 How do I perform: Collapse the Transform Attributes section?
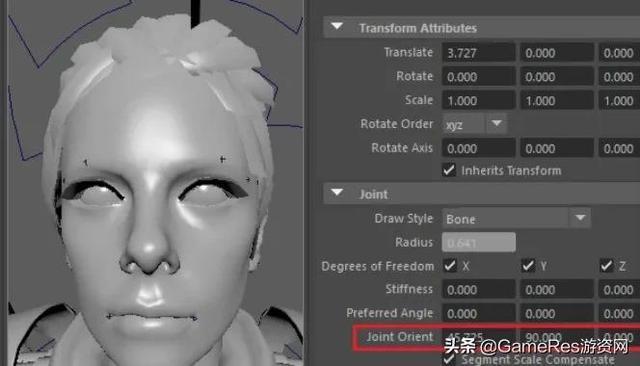coord(337,27)
